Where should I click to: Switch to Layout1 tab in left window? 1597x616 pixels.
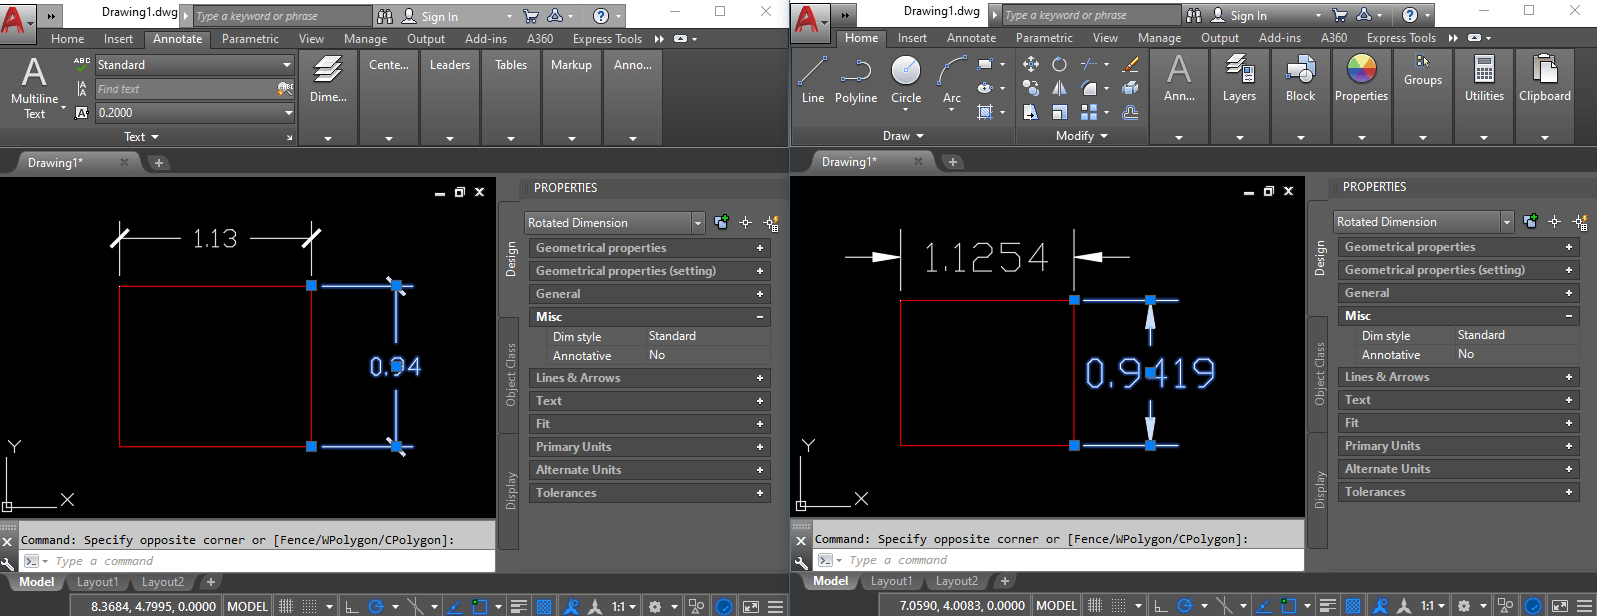(97, 582)
